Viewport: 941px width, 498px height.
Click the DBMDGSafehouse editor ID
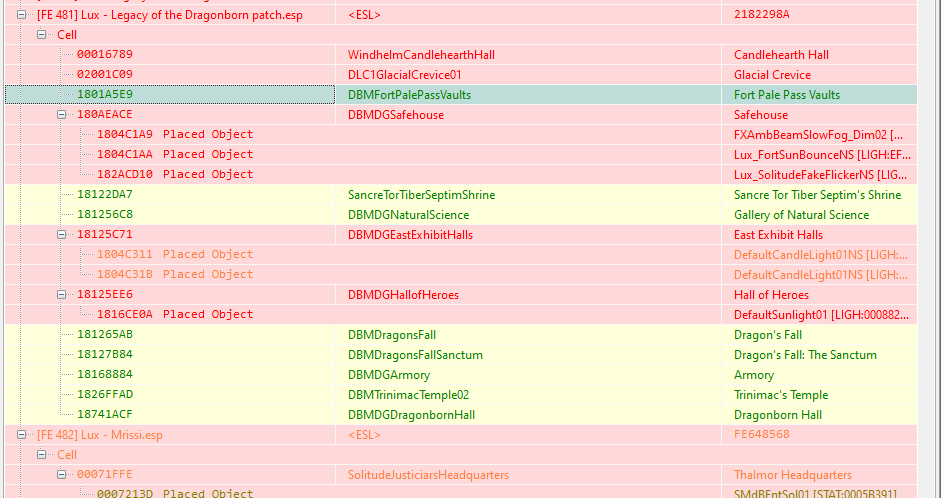pos(396,115)
